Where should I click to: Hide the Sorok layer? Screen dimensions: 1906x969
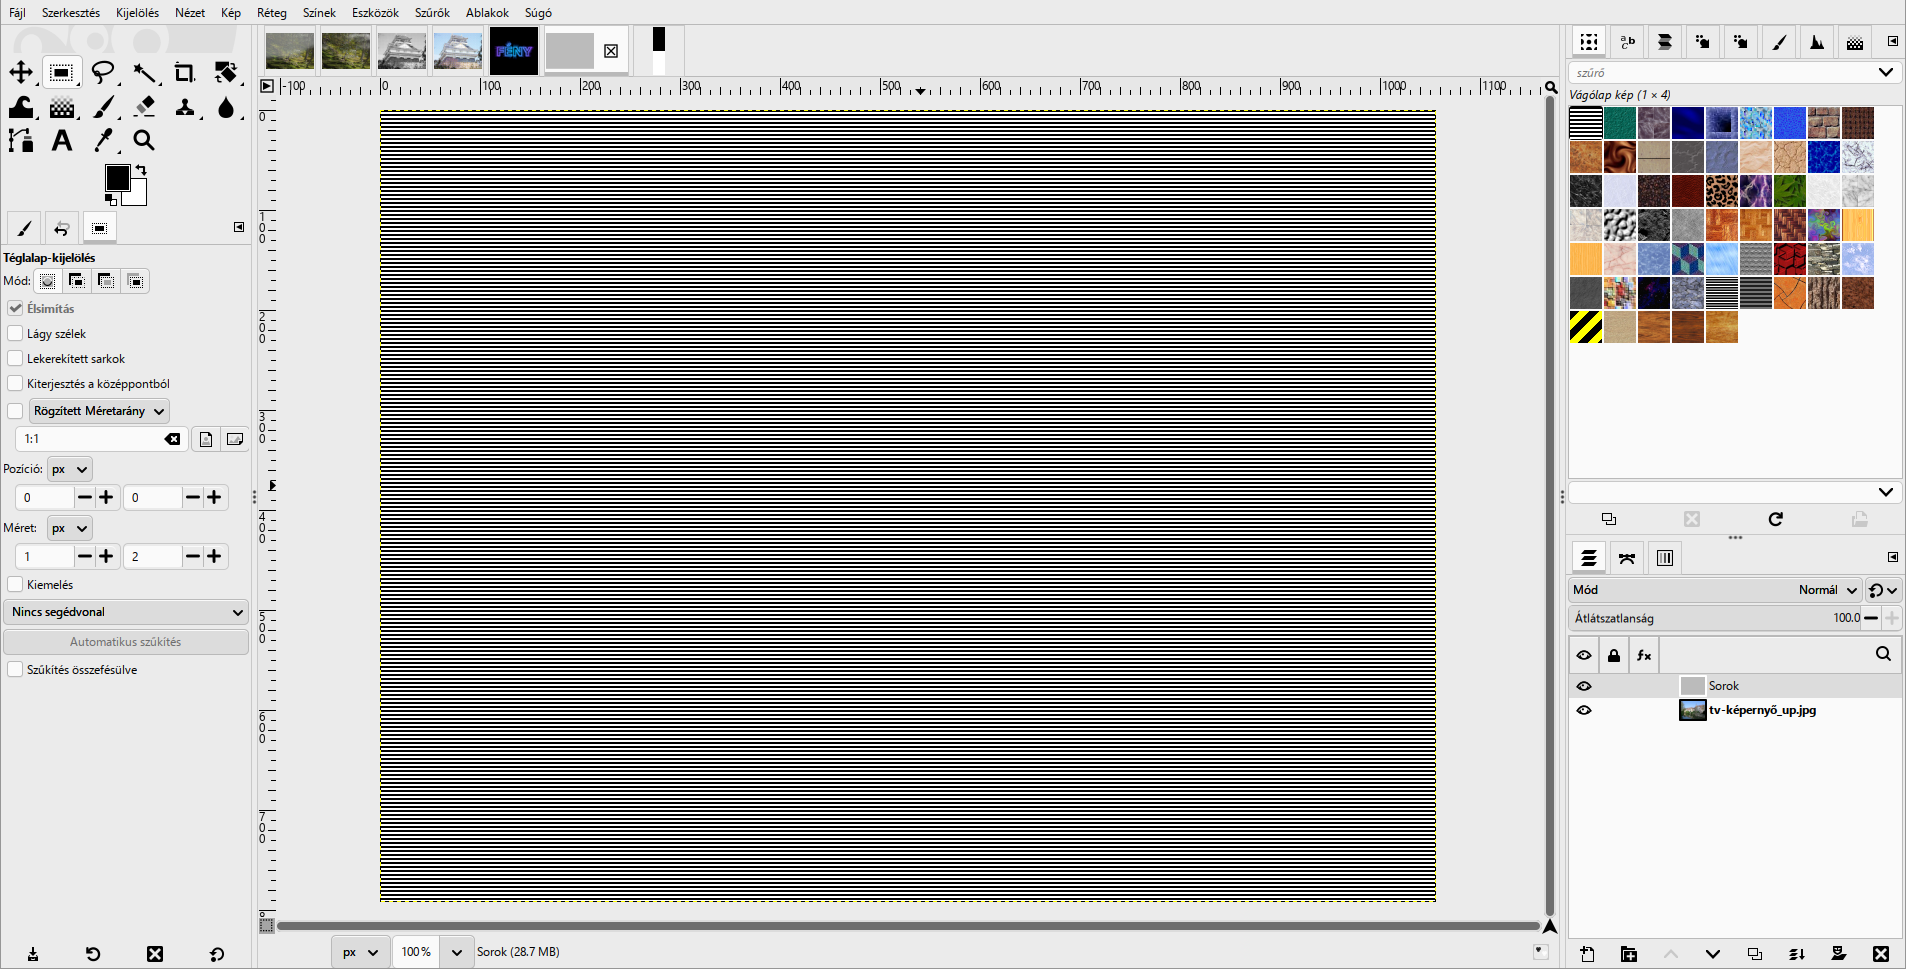[1584, 686]
